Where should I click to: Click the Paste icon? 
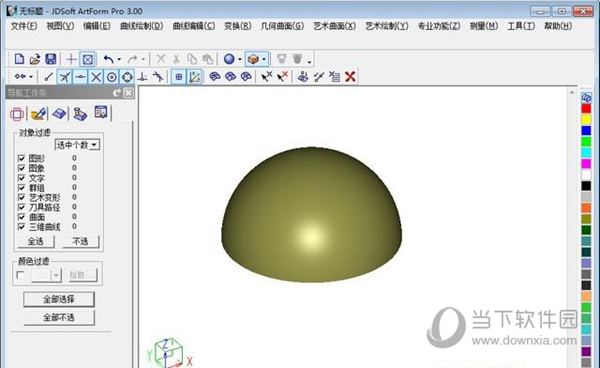point(208,59)
